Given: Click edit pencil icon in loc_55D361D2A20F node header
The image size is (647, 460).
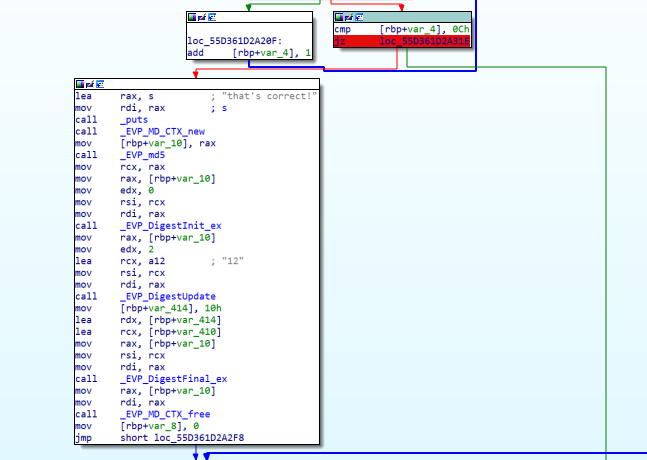Looking at the screenshot, I should [202, 17].
